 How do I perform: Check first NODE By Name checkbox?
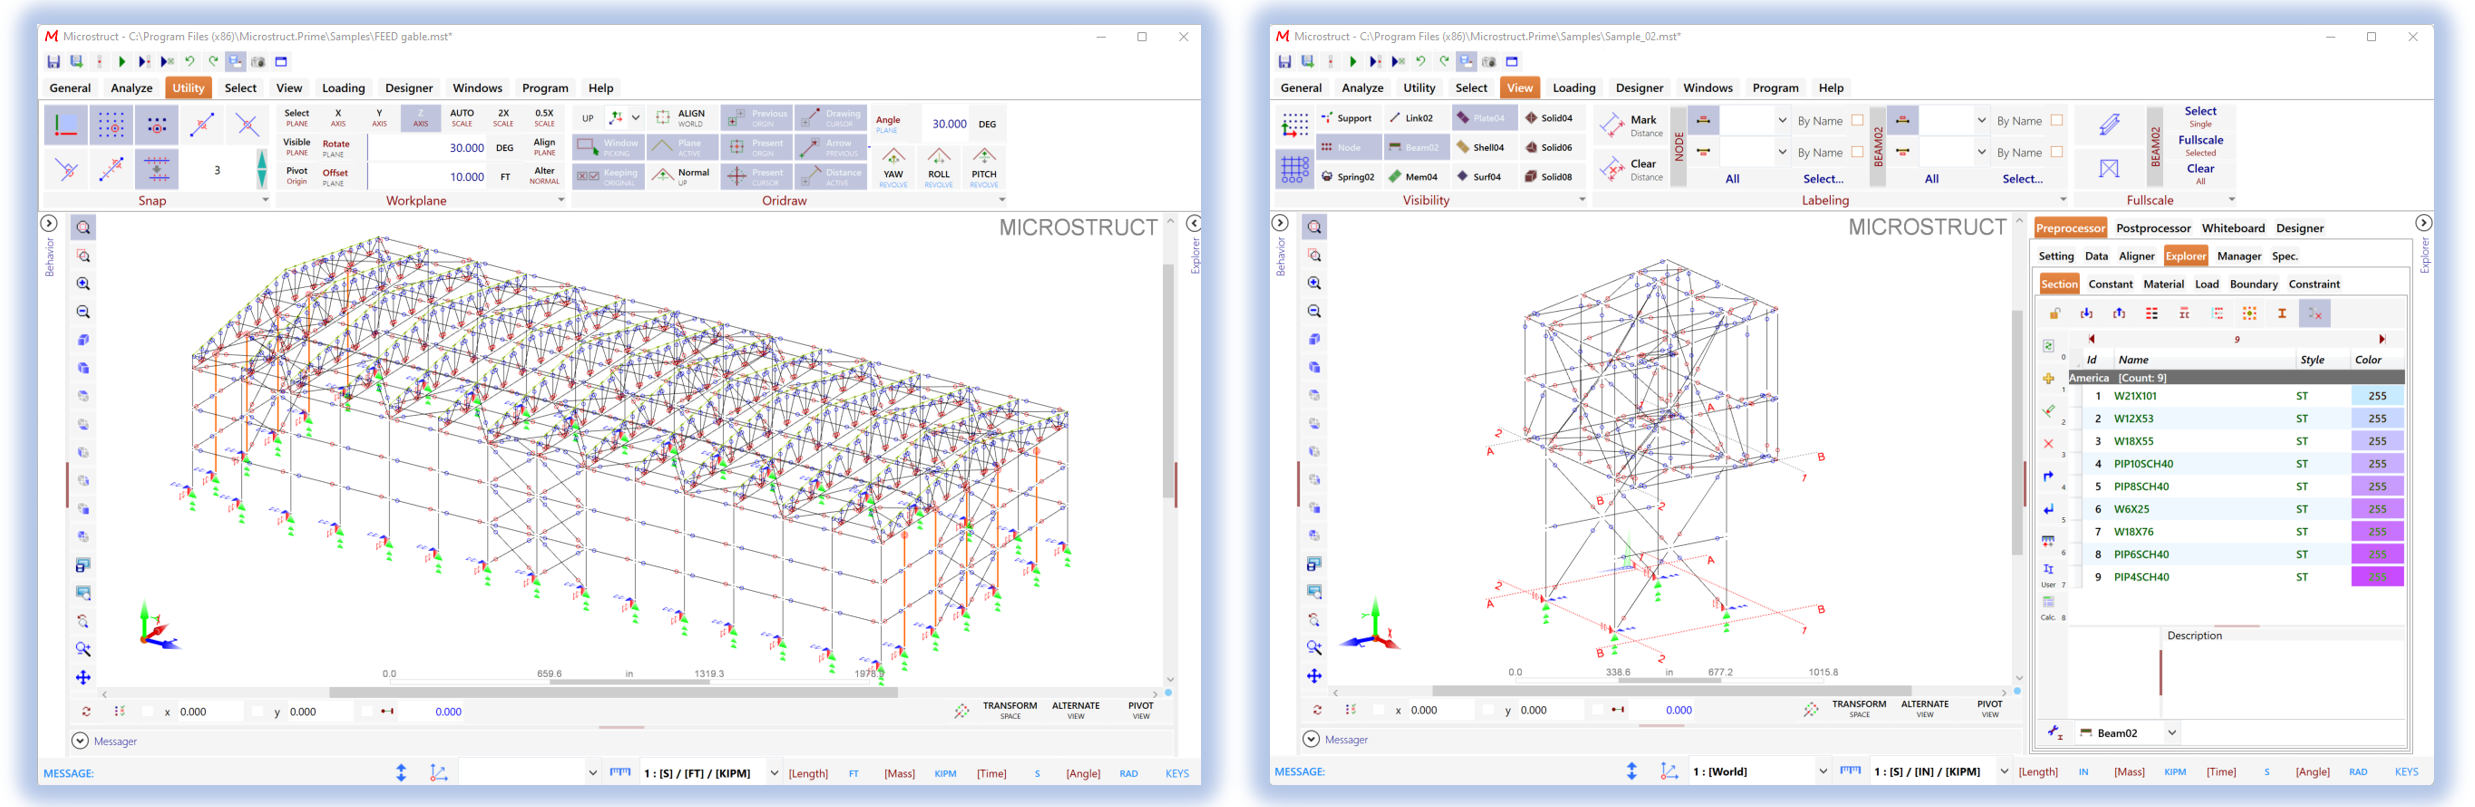coord(1857,121)
